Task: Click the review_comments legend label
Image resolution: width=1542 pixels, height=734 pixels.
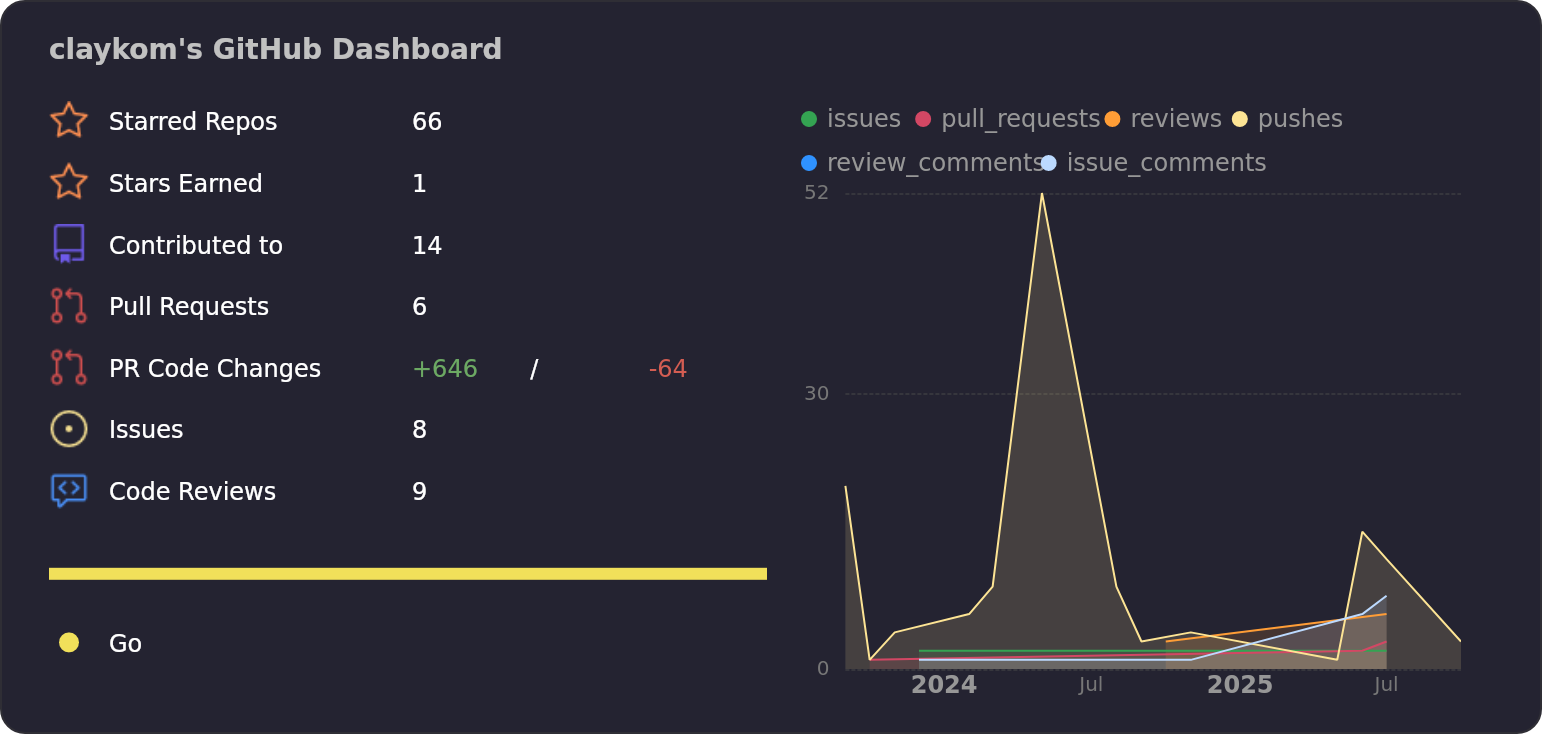Action: (x=935, y=163)
